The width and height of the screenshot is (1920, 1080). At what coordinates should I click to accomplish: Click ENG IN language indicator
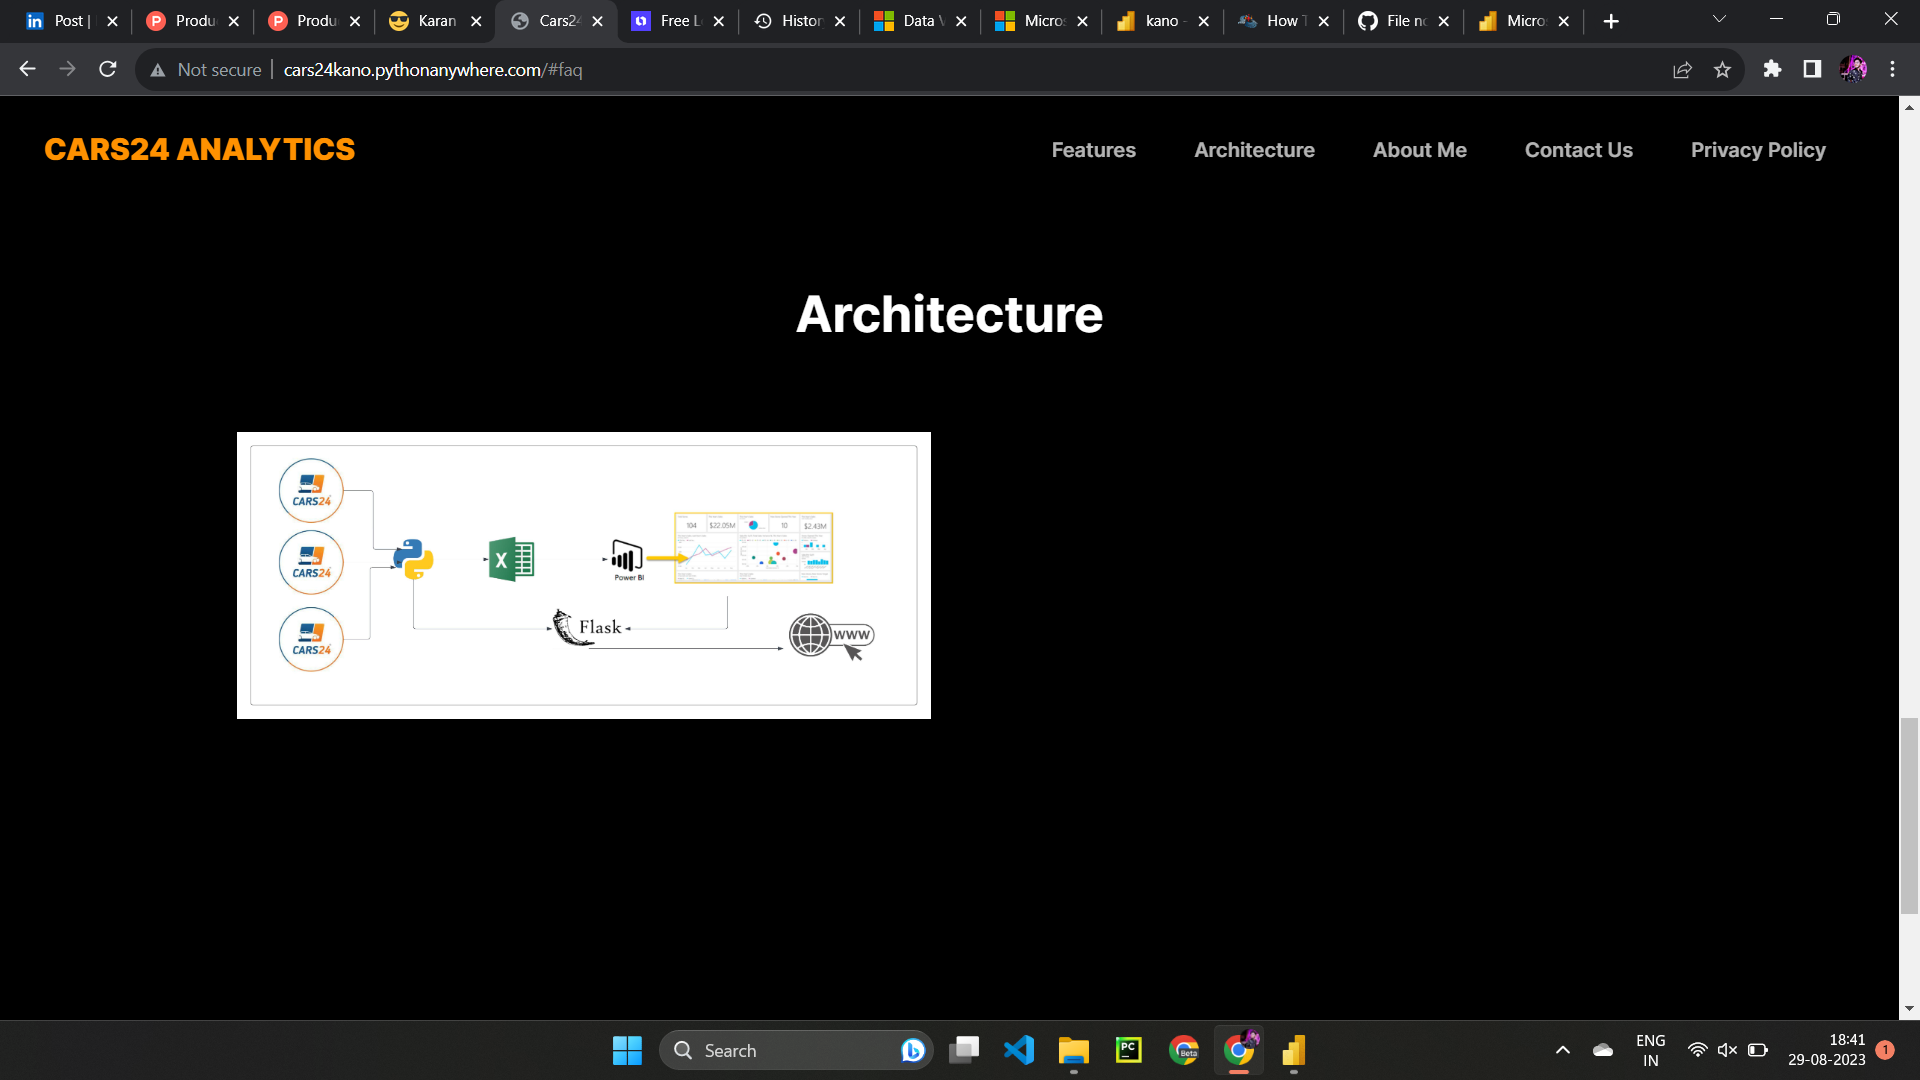click(1651, 1050)
